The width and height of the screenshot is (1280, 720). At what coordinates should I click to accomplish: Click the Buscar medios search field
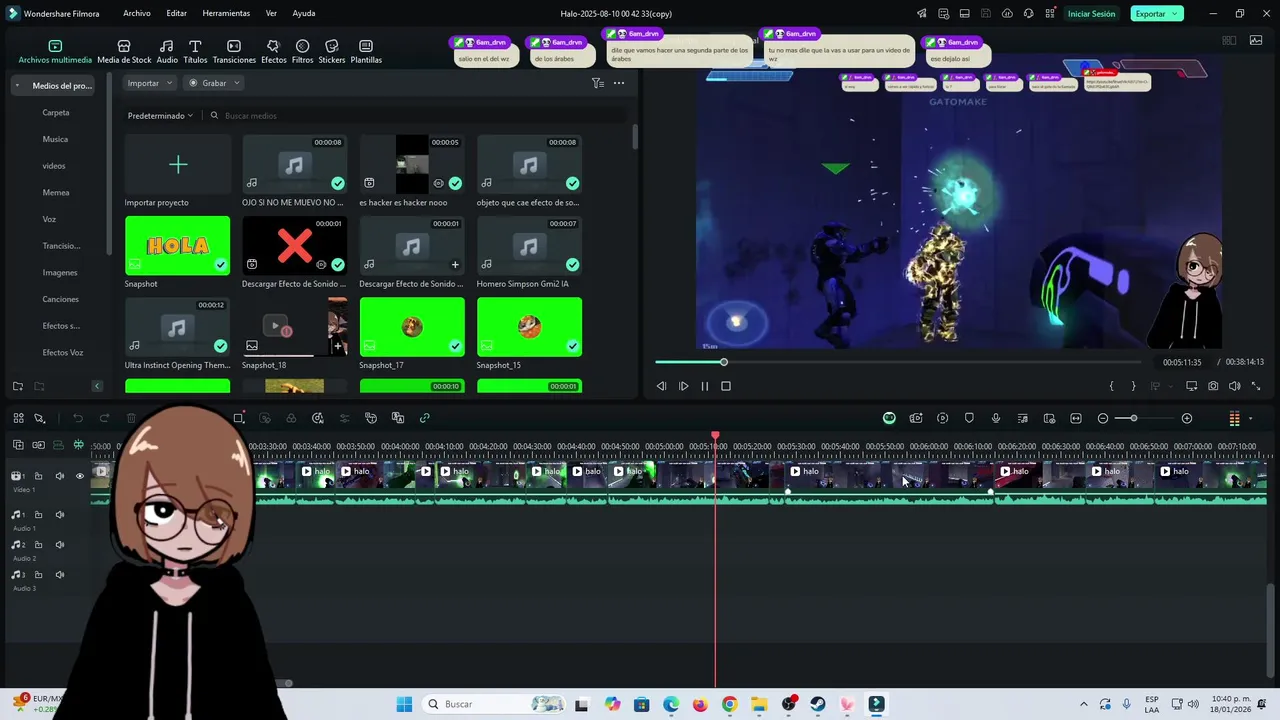click(x=420, y=116)
